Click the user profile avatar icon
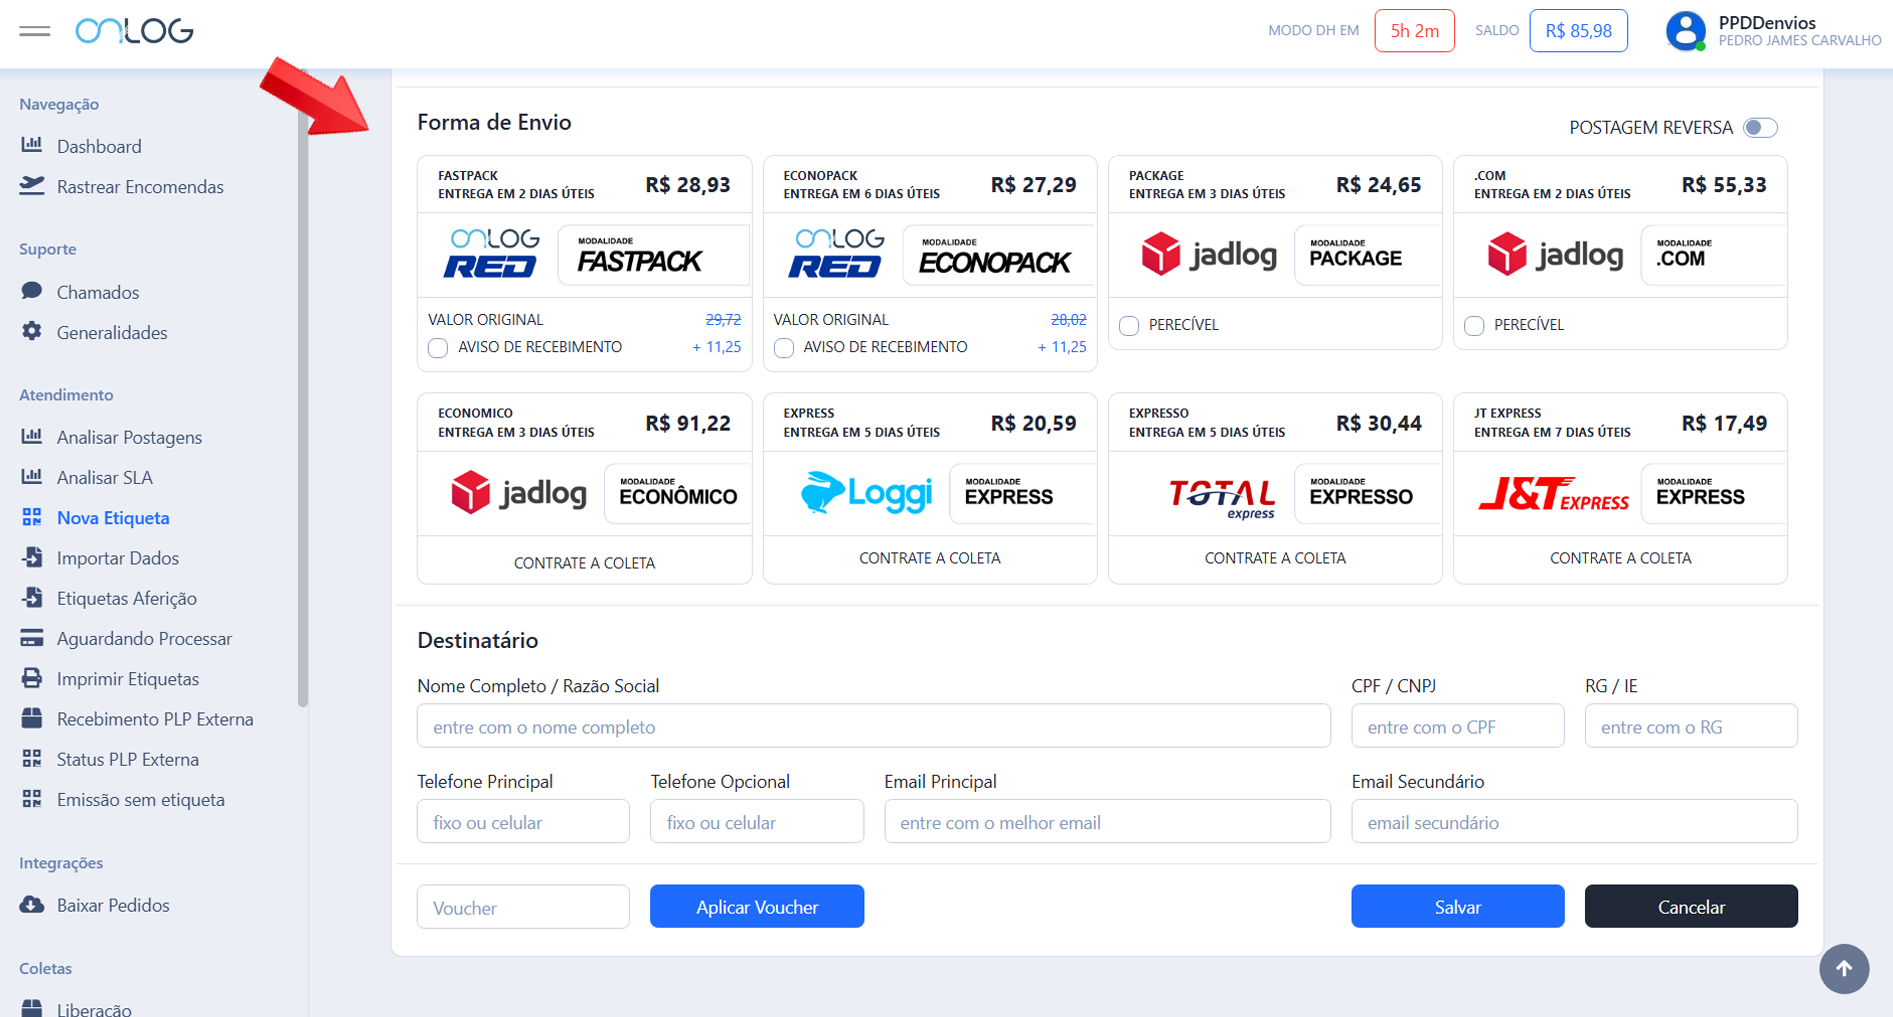The width and height of the screenshot is (1893, 1017). click(1685, 31)
